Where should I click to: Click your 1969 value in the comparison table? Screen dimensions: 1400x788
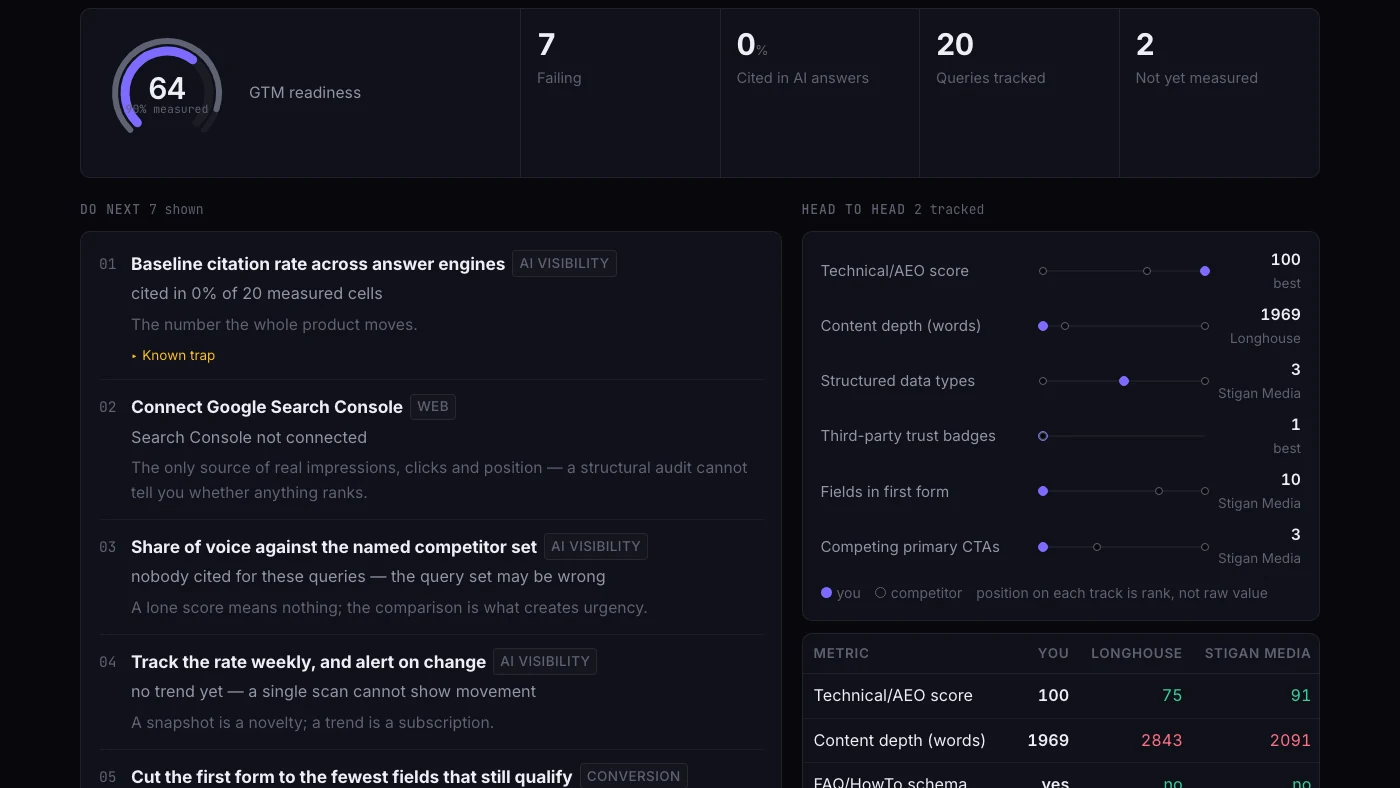click(x=1048, y=740)
